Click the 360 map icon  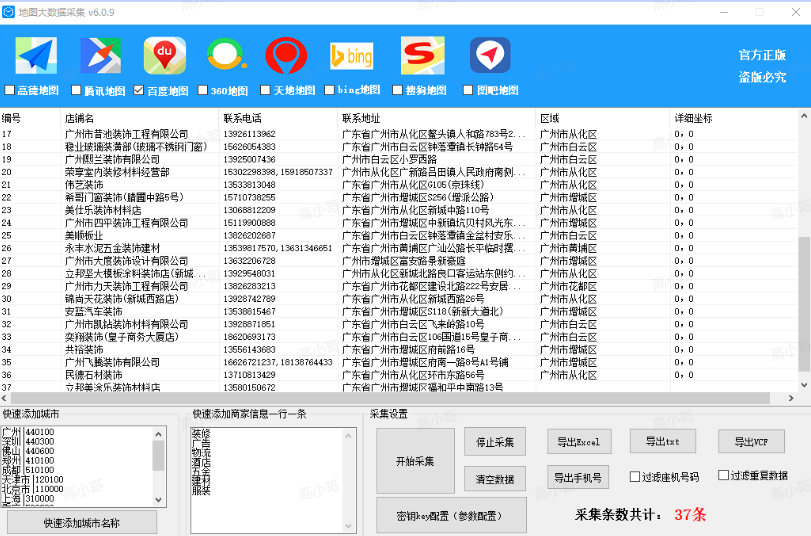[226, 55]
